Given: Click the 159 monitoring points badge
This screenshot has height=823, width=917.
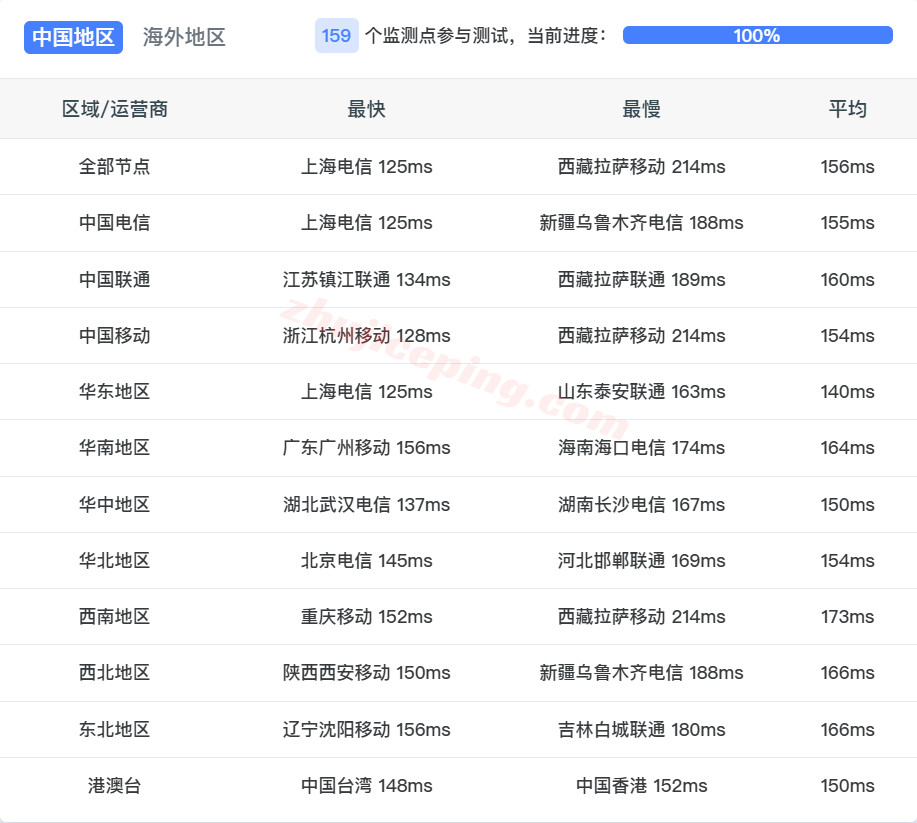Looking at the screenshot, I should pos(333,36).
